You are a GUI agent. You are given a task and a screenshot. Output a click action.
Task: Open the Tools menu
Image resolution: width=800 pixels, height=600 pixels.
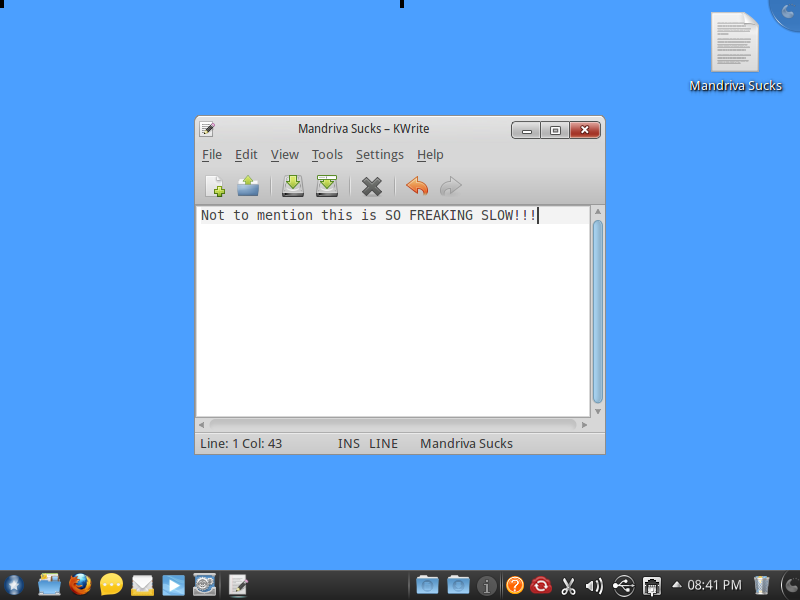click(x=327, y=155)
